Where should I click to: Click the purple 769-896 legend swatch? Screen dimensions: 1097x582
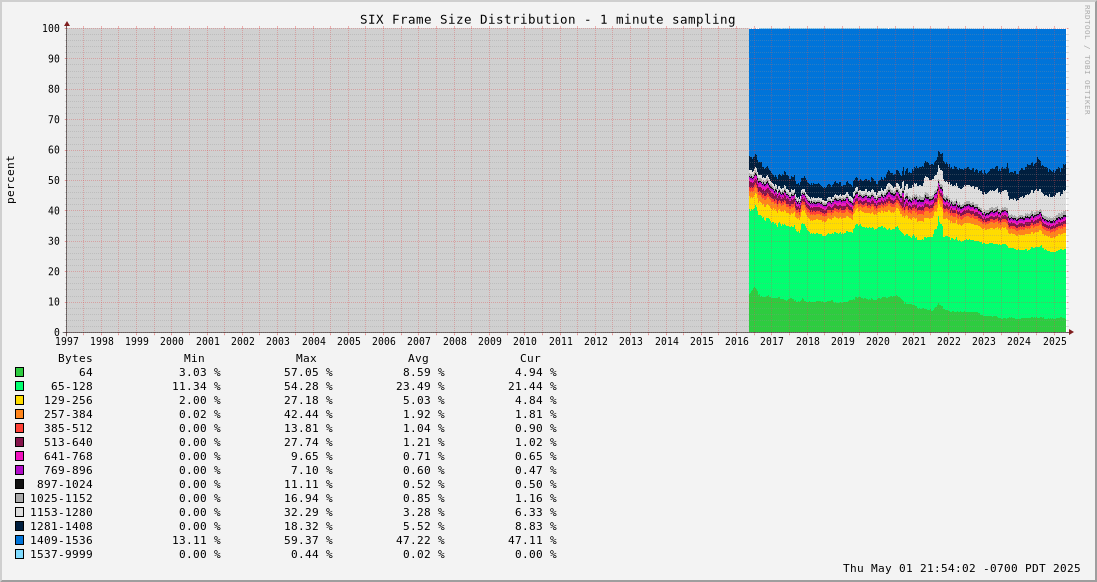coord(20,470)
